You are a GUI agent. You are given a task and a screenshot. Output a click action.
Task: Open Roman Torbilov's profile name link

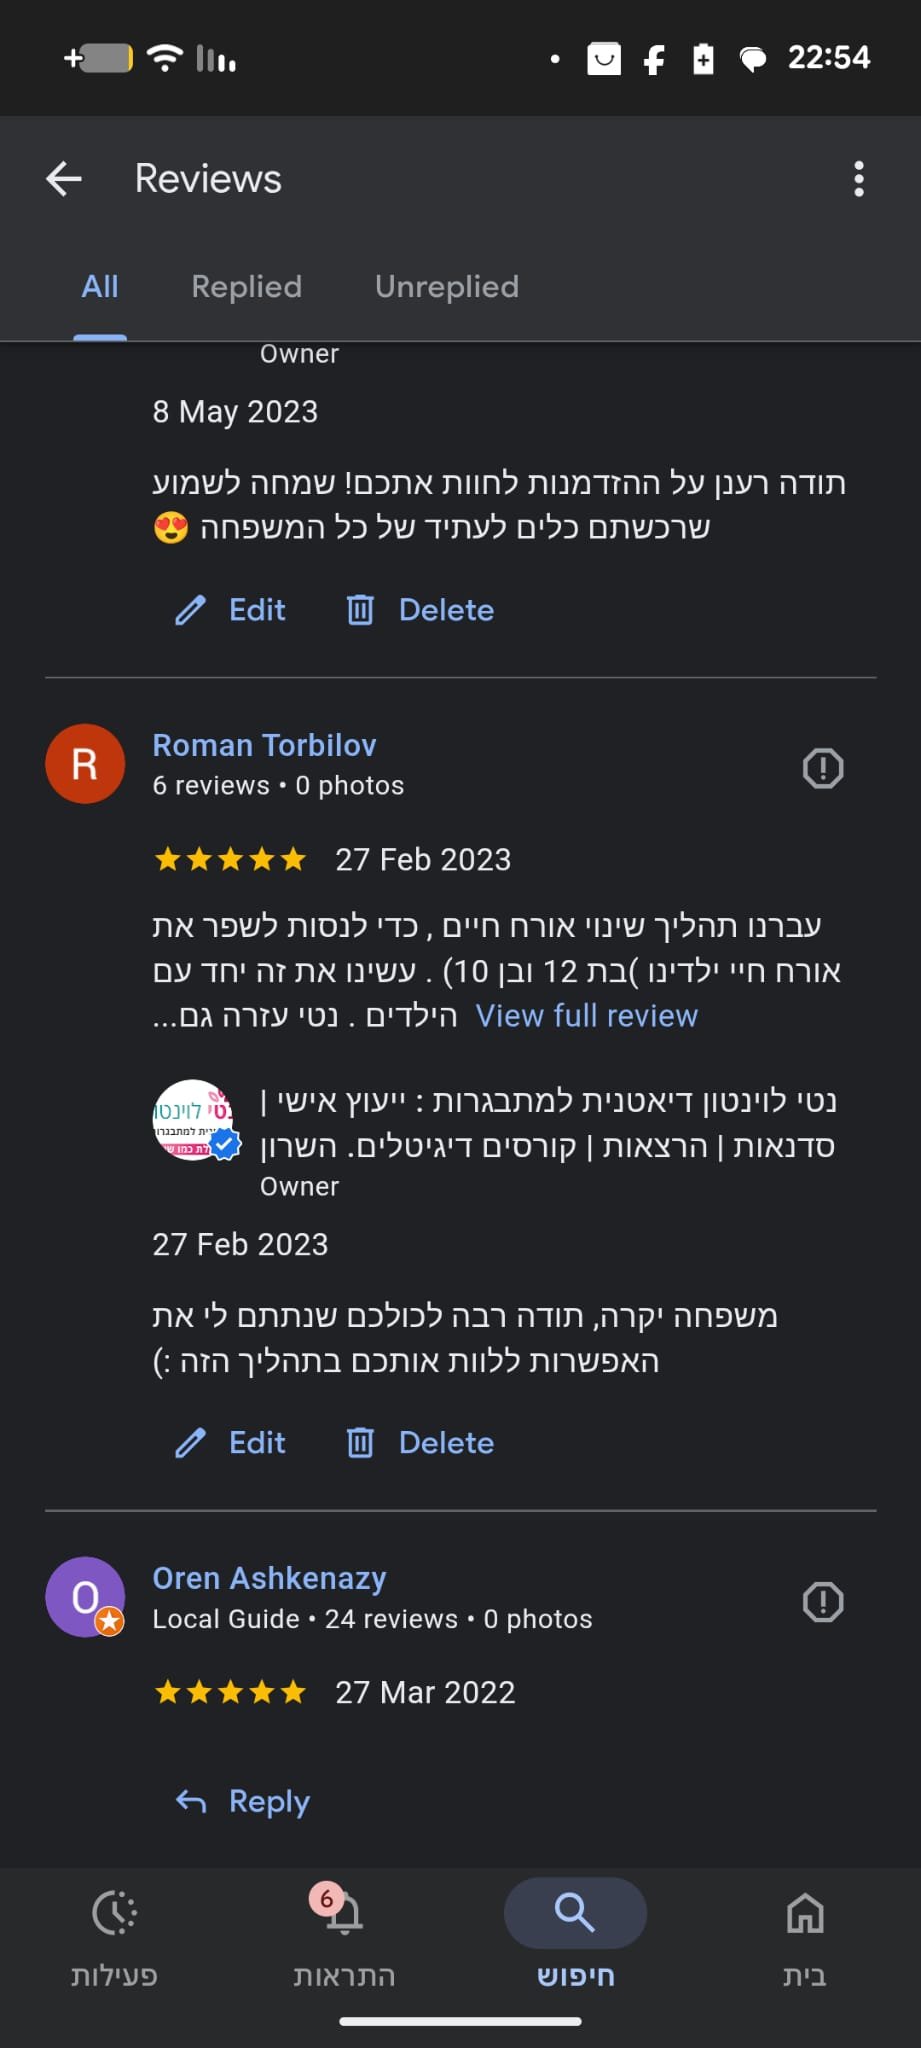pos(264,745)
